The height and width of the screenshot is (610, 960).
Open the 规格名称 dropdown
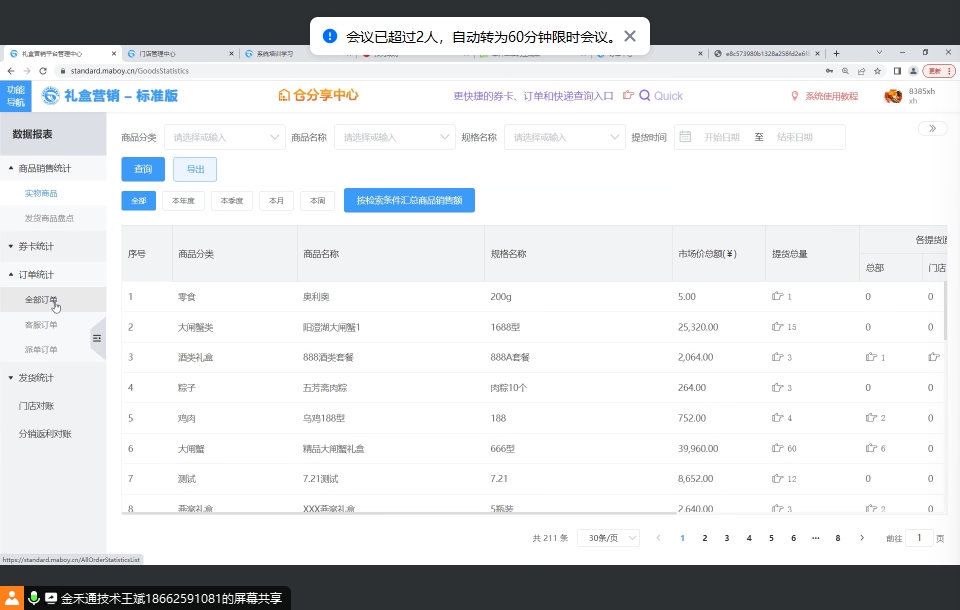(564, 137)
